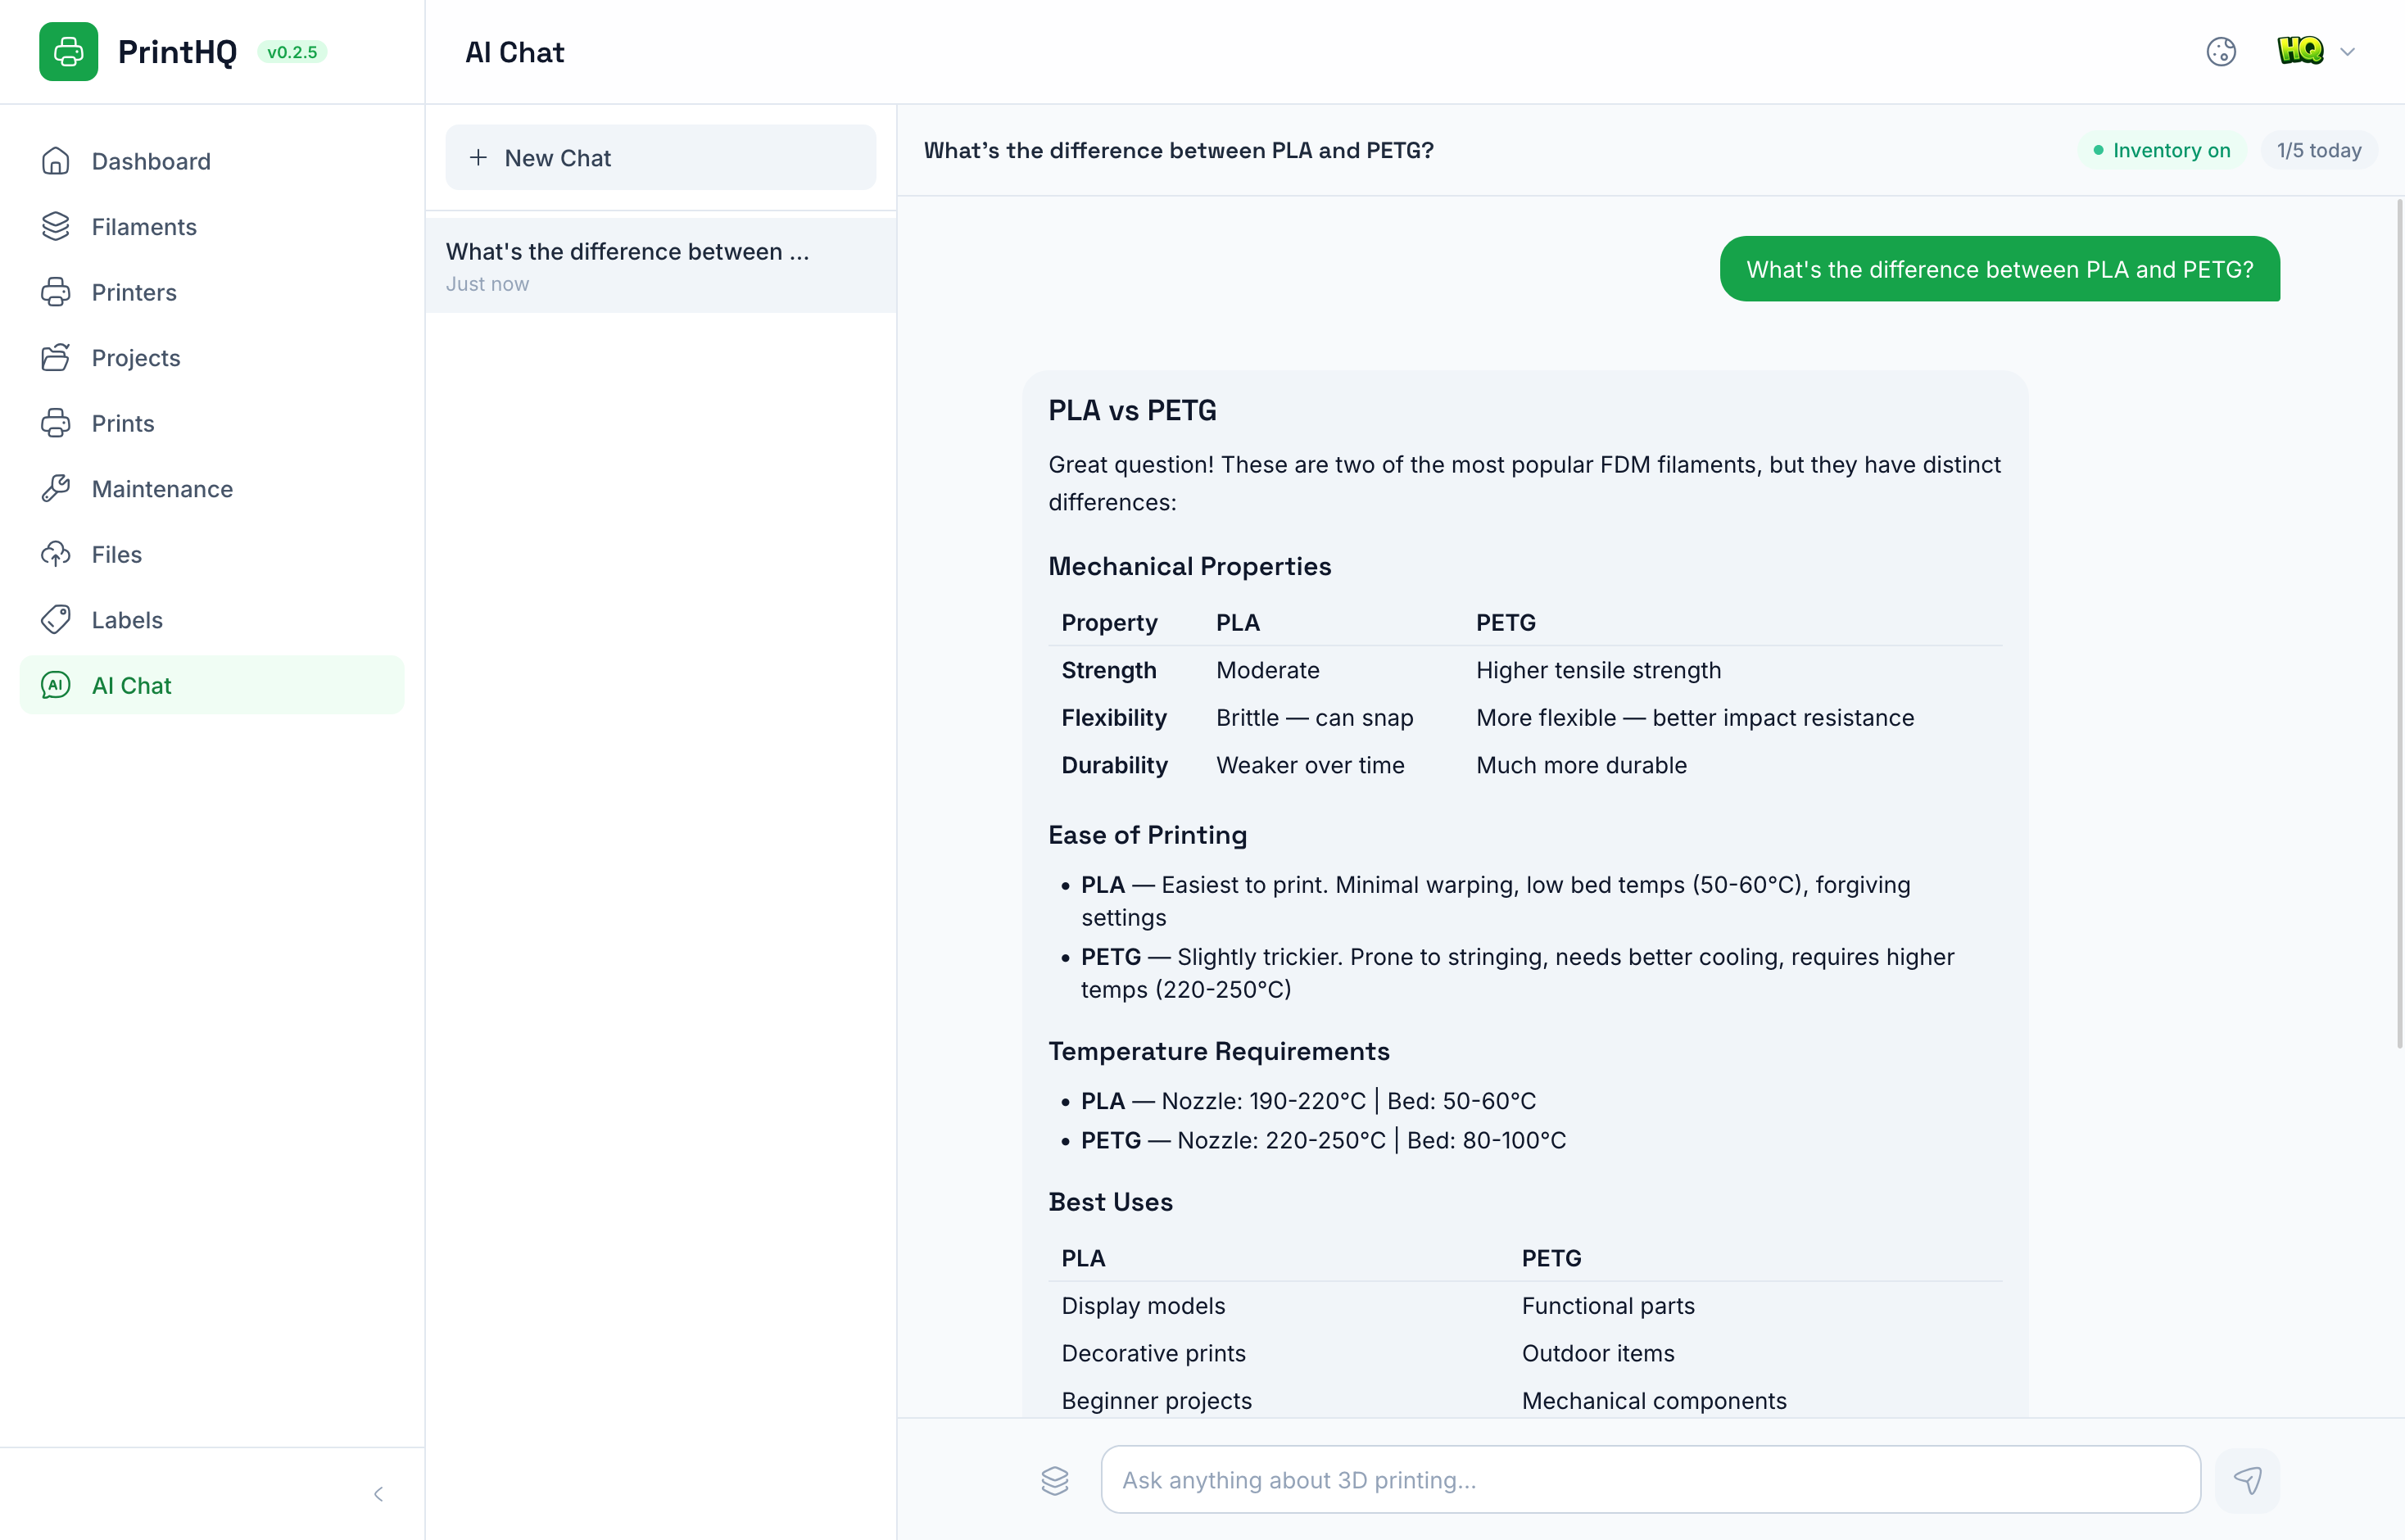Click the AI Chat sidebar icon
The height and width of the screenshot is (1540, 2405).
56,685
